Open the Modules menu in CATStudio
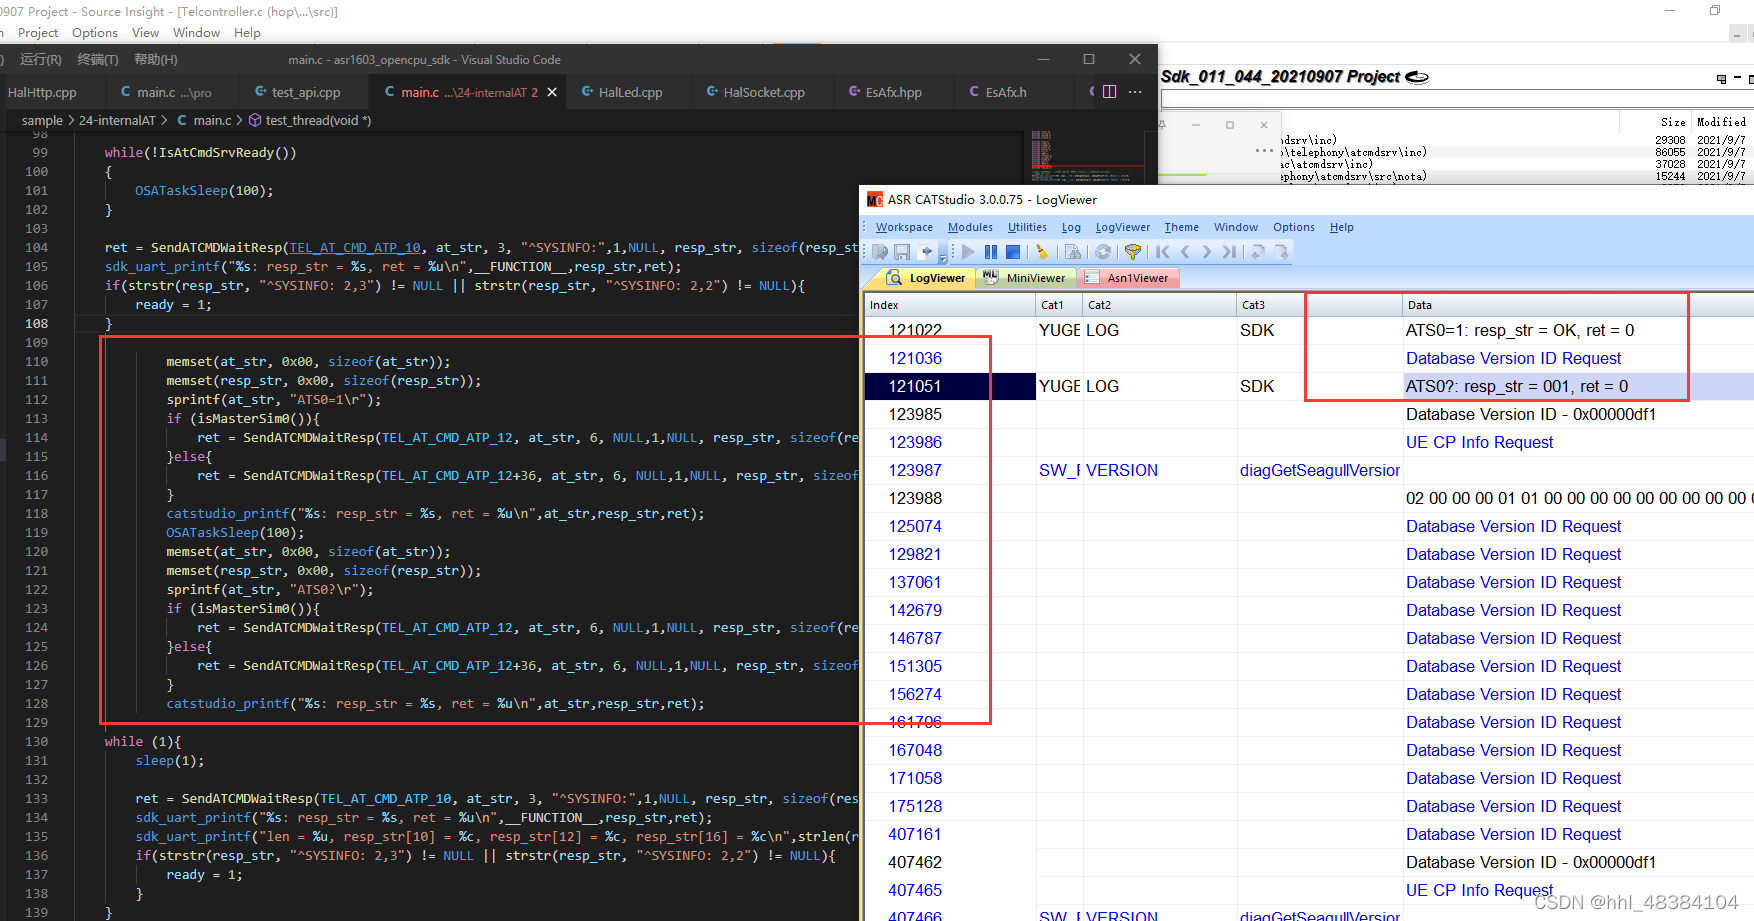This screenshot has width=1754, height=921. pos(970,227)
